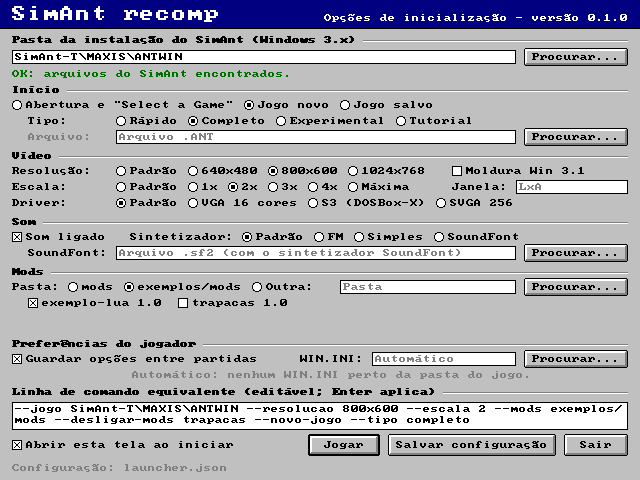The height and width of the screenshot is (480, 640).
Task: Click Procurar for SoundFont file
Action: tap(576, 253)
